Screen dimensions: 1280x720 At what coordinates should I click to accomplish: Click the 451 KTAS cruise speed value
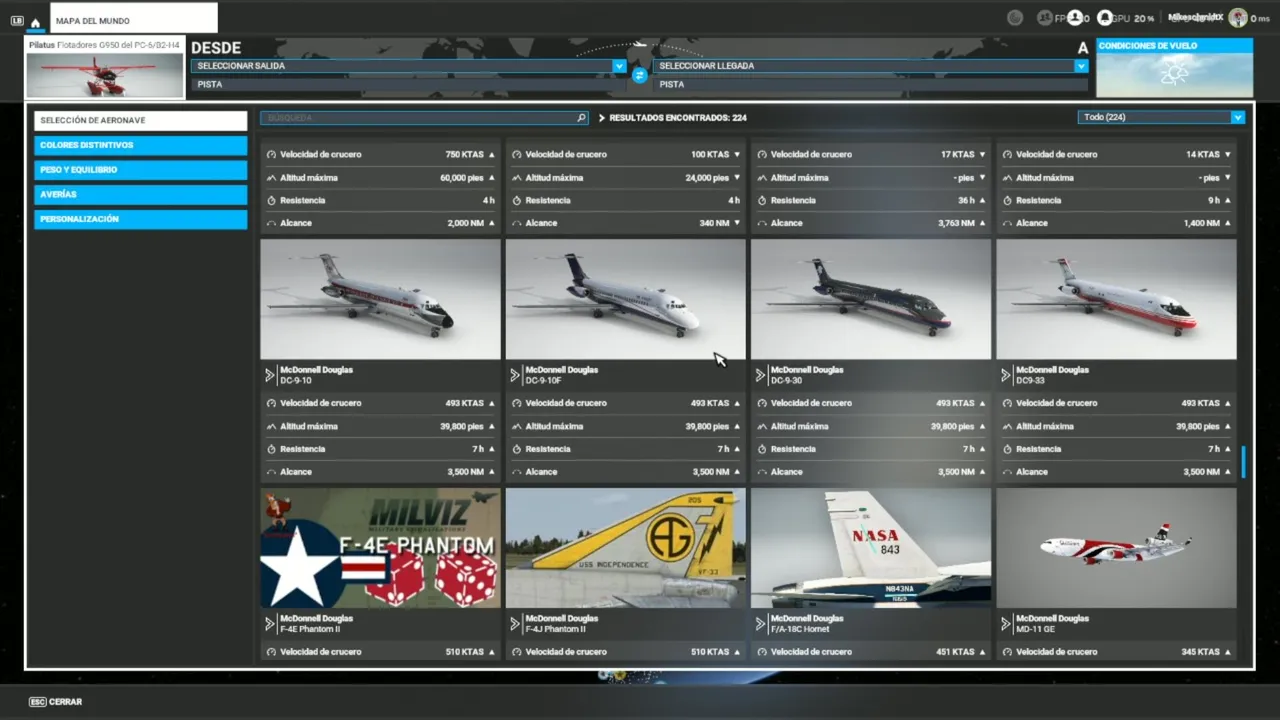(955, 652)
